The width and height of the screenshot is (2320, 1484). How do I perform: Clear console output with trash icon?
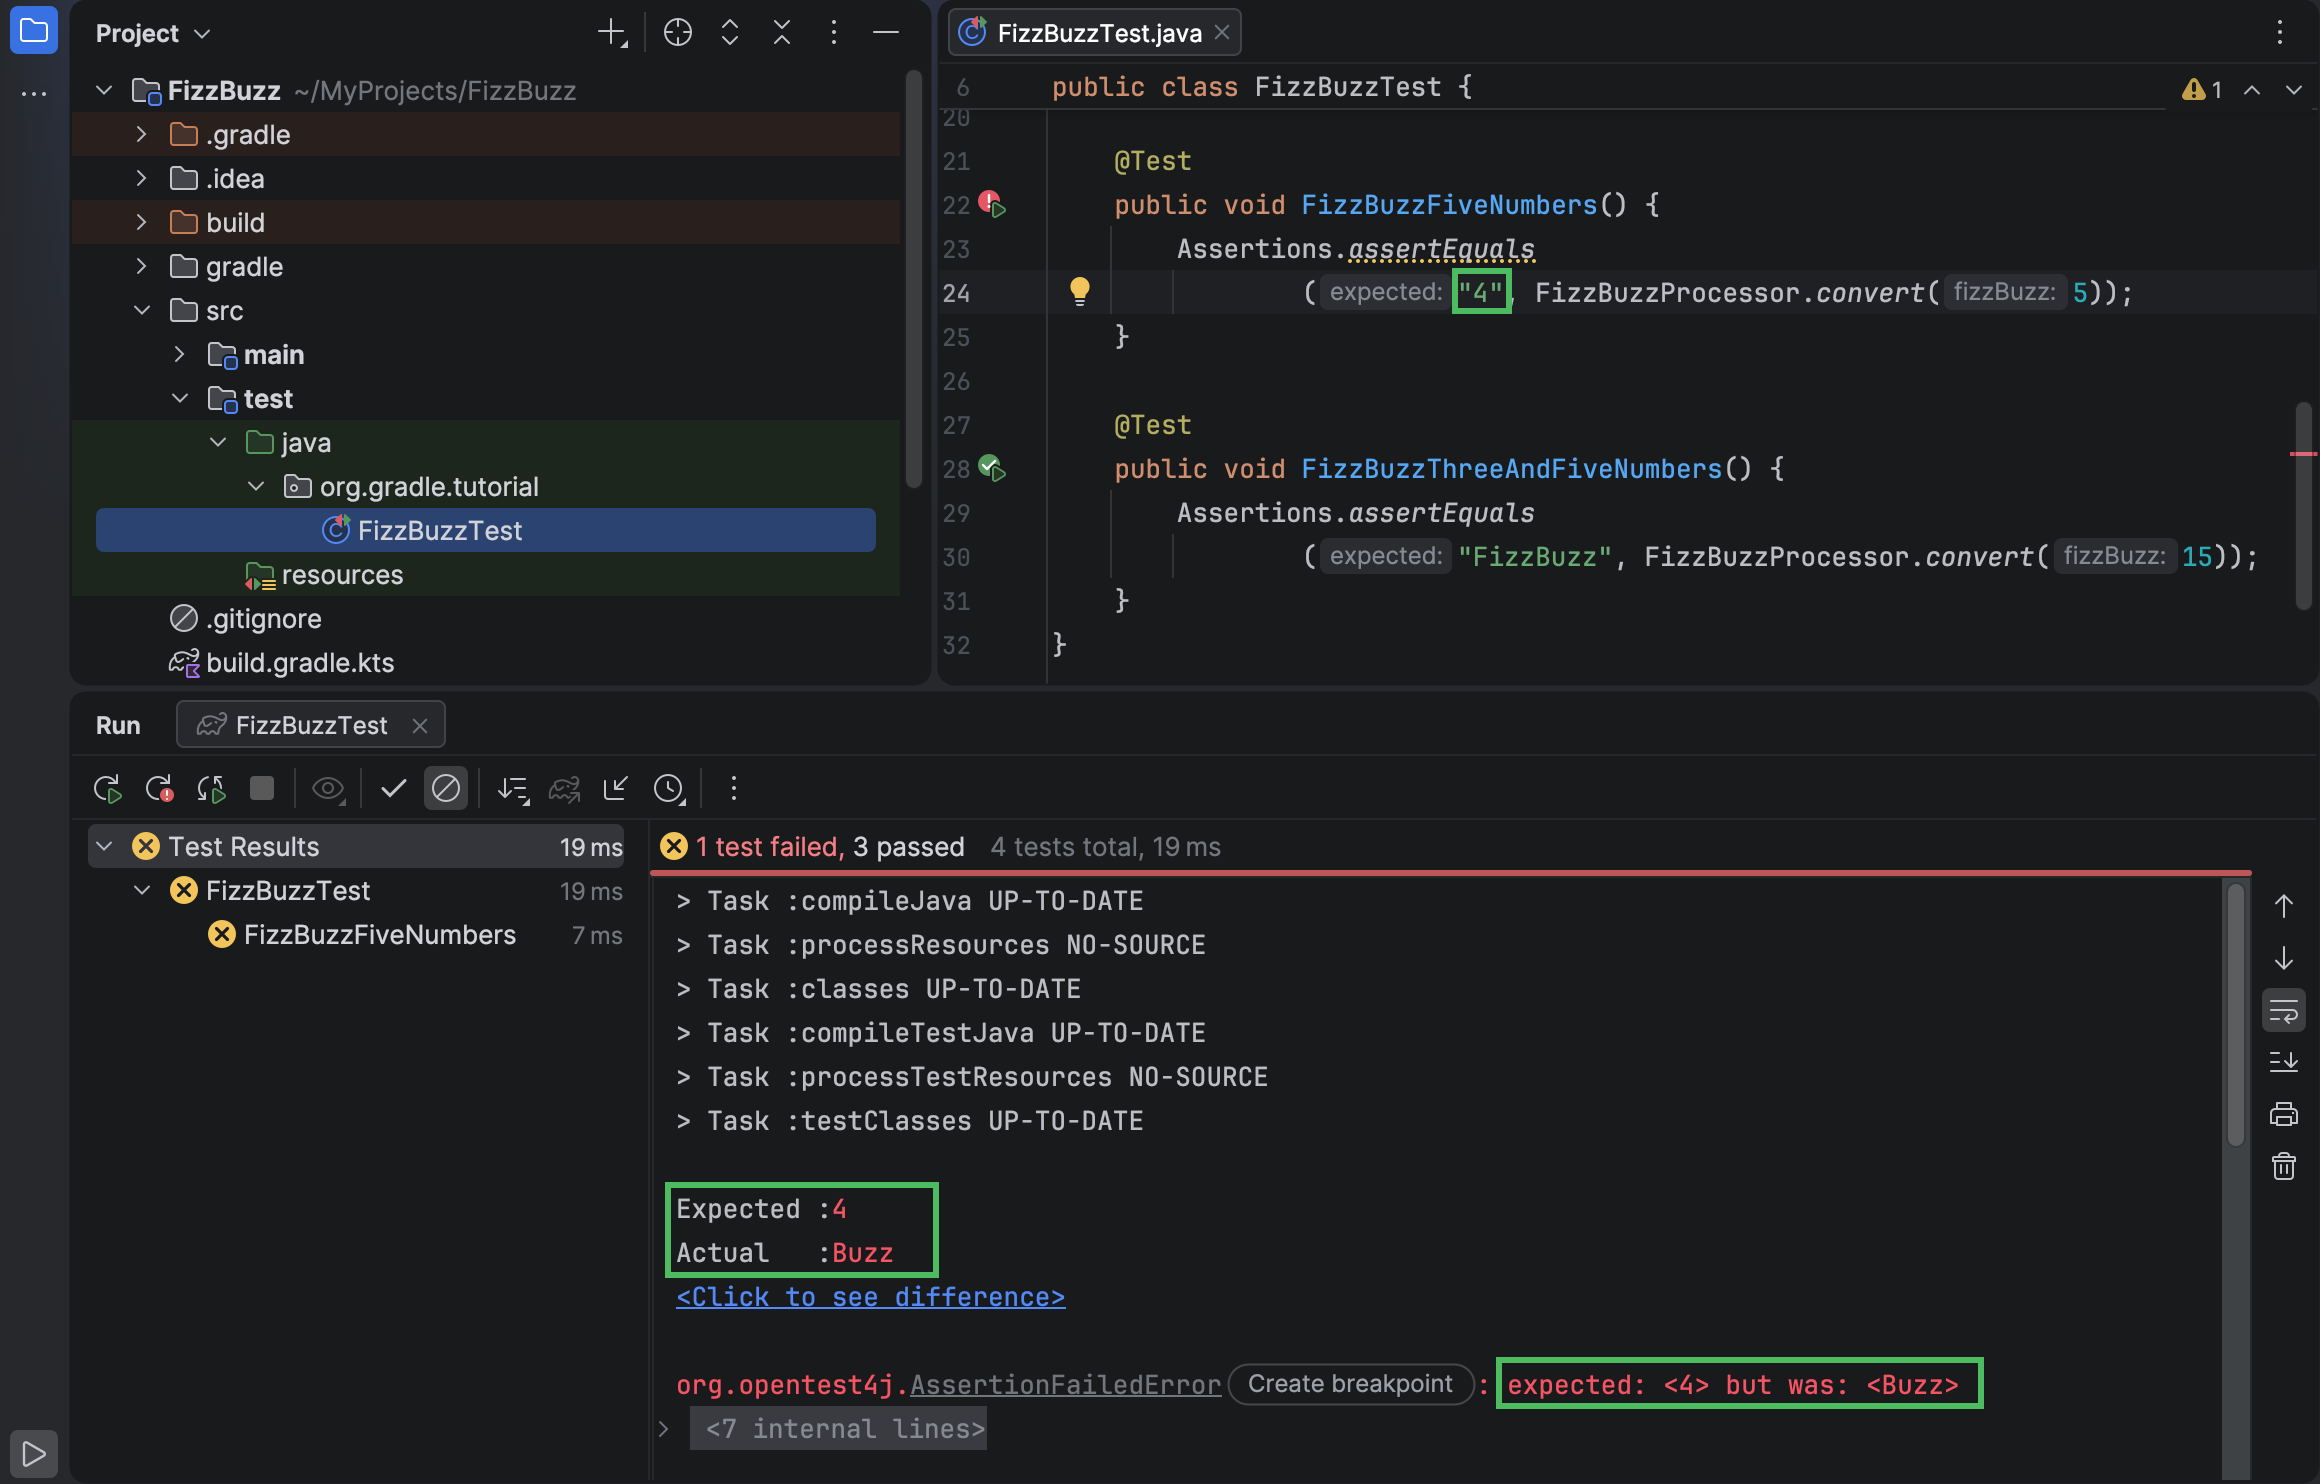2284,1166
